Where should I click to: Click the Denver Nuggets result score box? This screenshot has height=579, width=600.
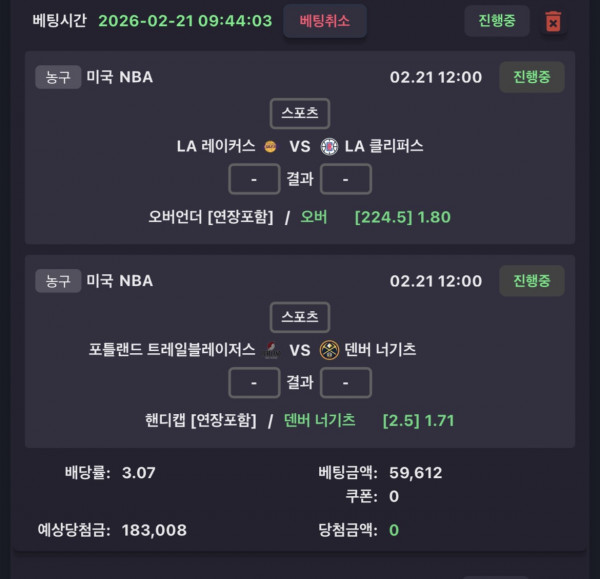pos(346,383)
